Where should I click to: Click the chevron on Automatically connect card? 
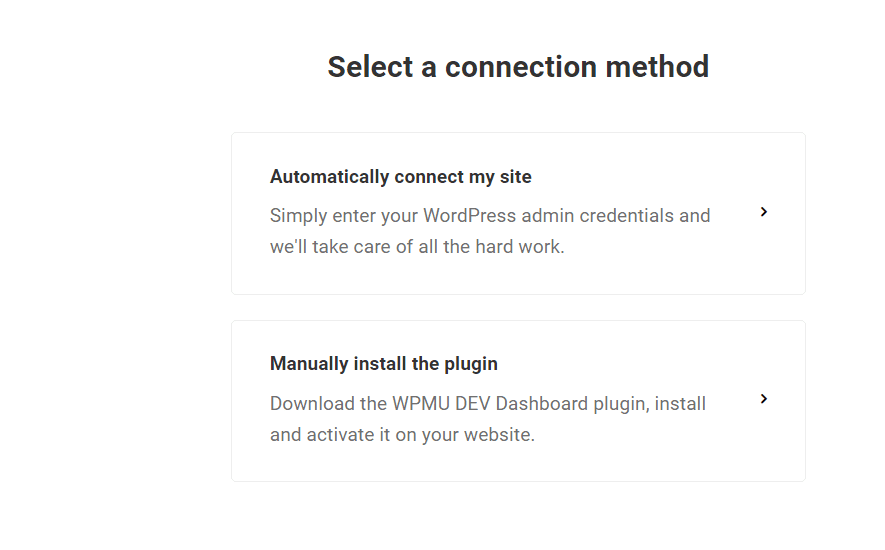pos(764,212)
